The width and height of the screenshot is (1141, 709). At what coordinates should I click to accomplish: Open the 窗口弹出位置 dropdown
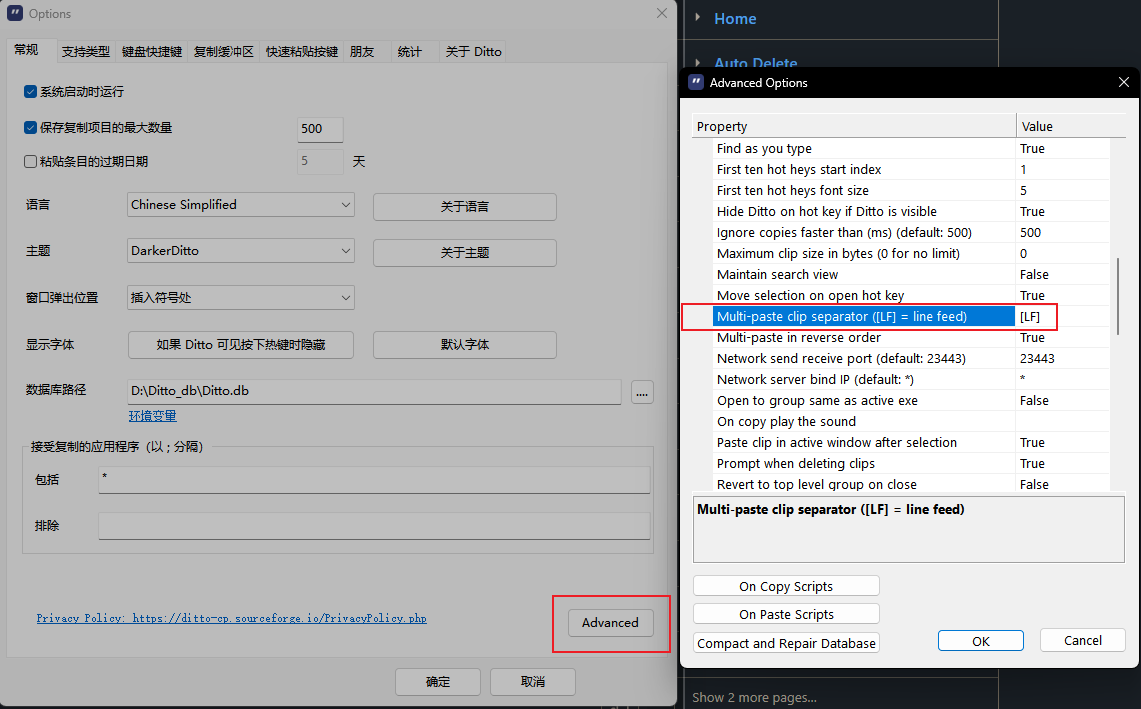[x=240, y=297]
